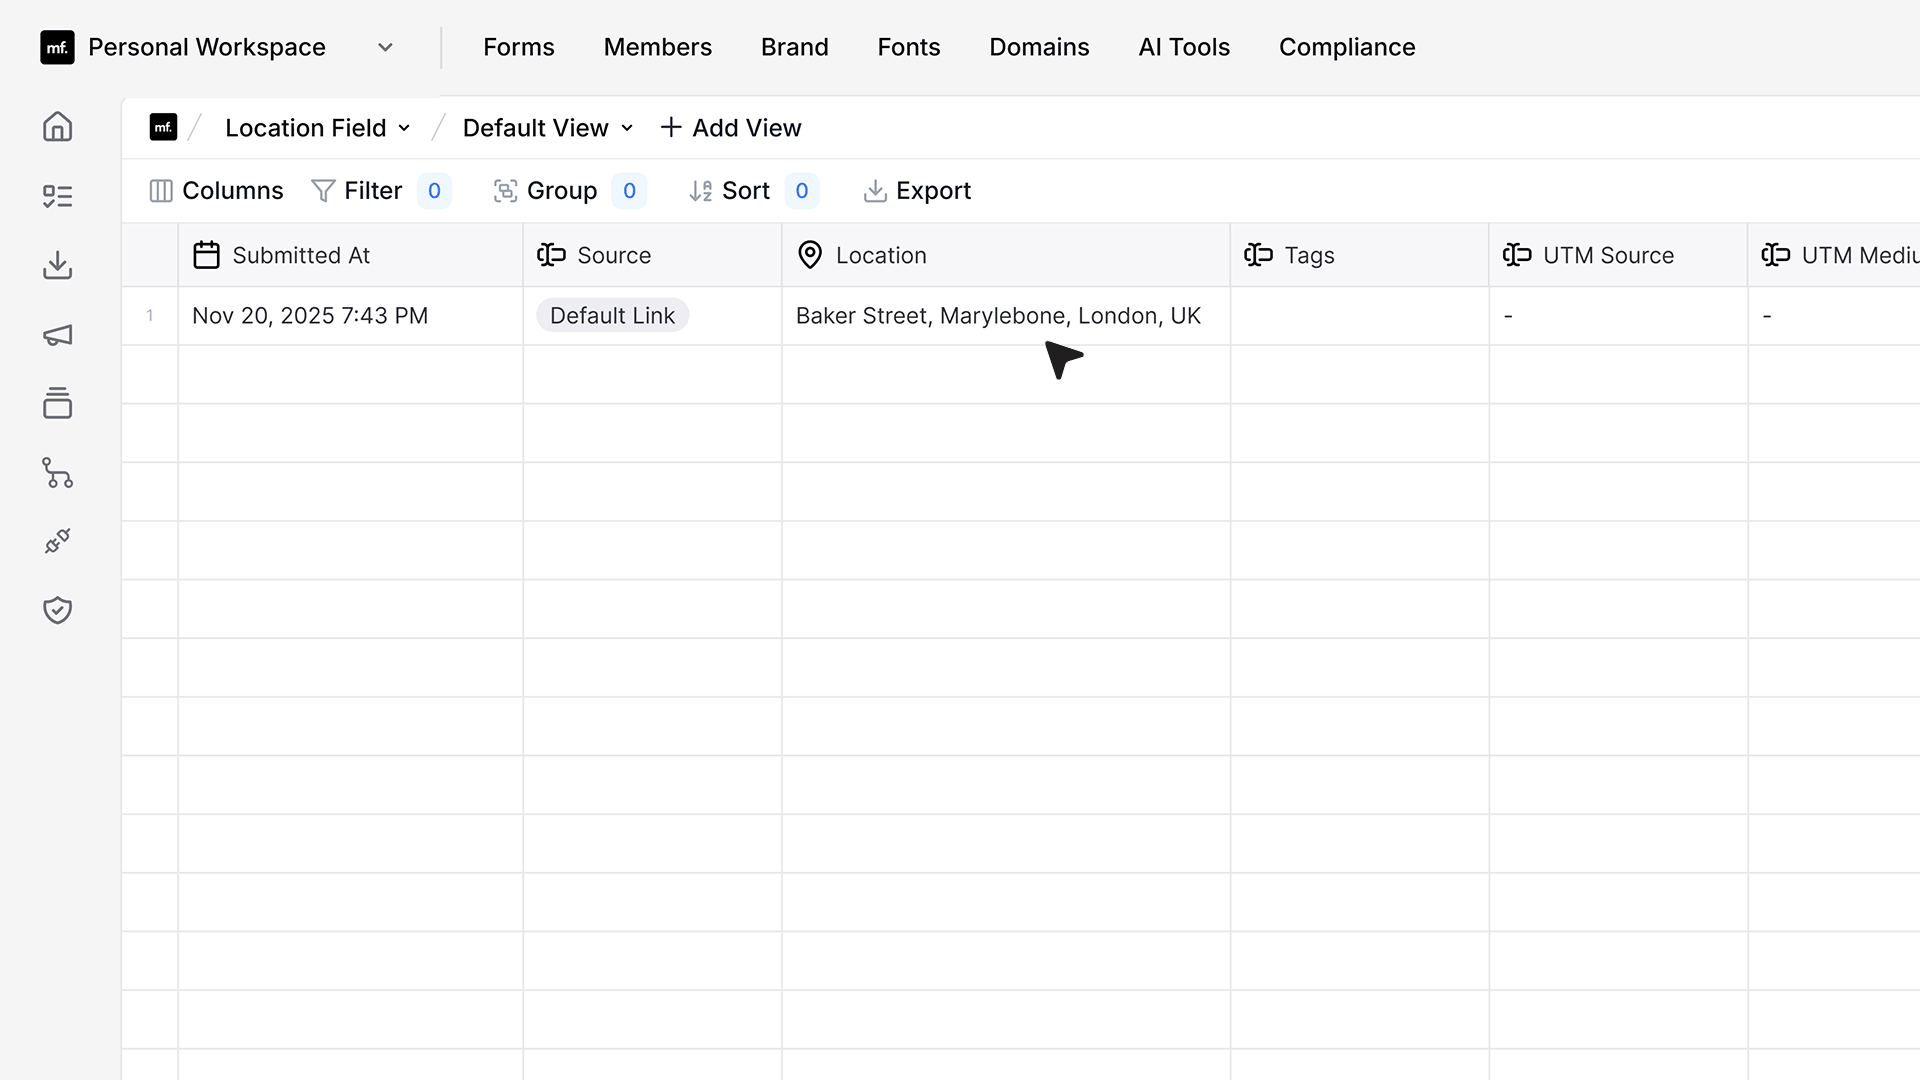Open the Location Field form dropdown

(x=318, y=128)
